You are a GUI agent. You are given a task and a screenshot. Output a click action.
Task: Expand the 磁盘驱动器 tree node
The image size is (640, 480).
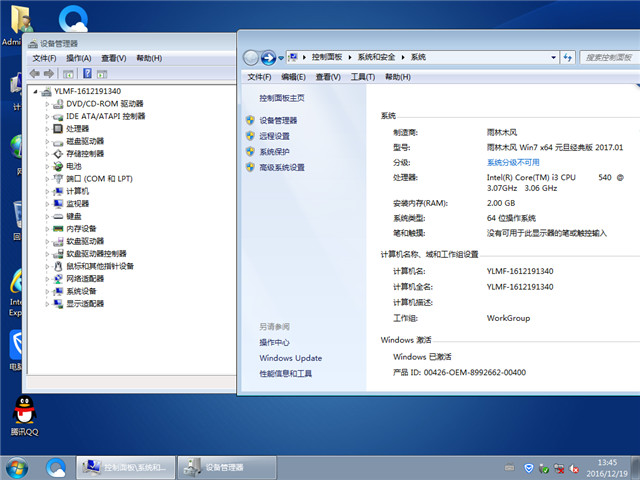pyautogui.click(x=47, y=142)
